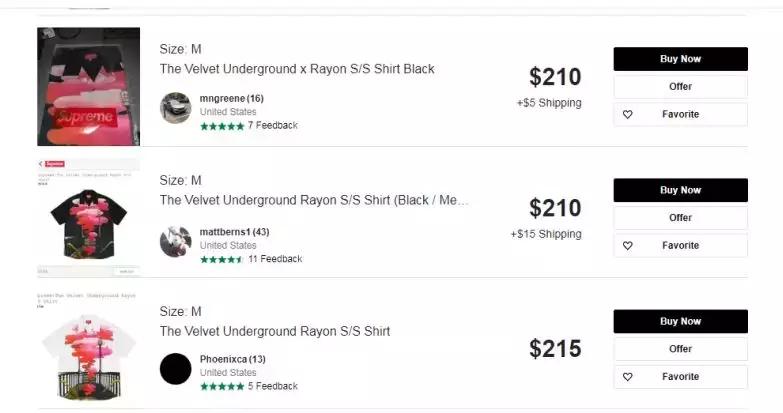Make an Offer on mattberns1's listing
The image size is (783, 413).
[680, 217]
